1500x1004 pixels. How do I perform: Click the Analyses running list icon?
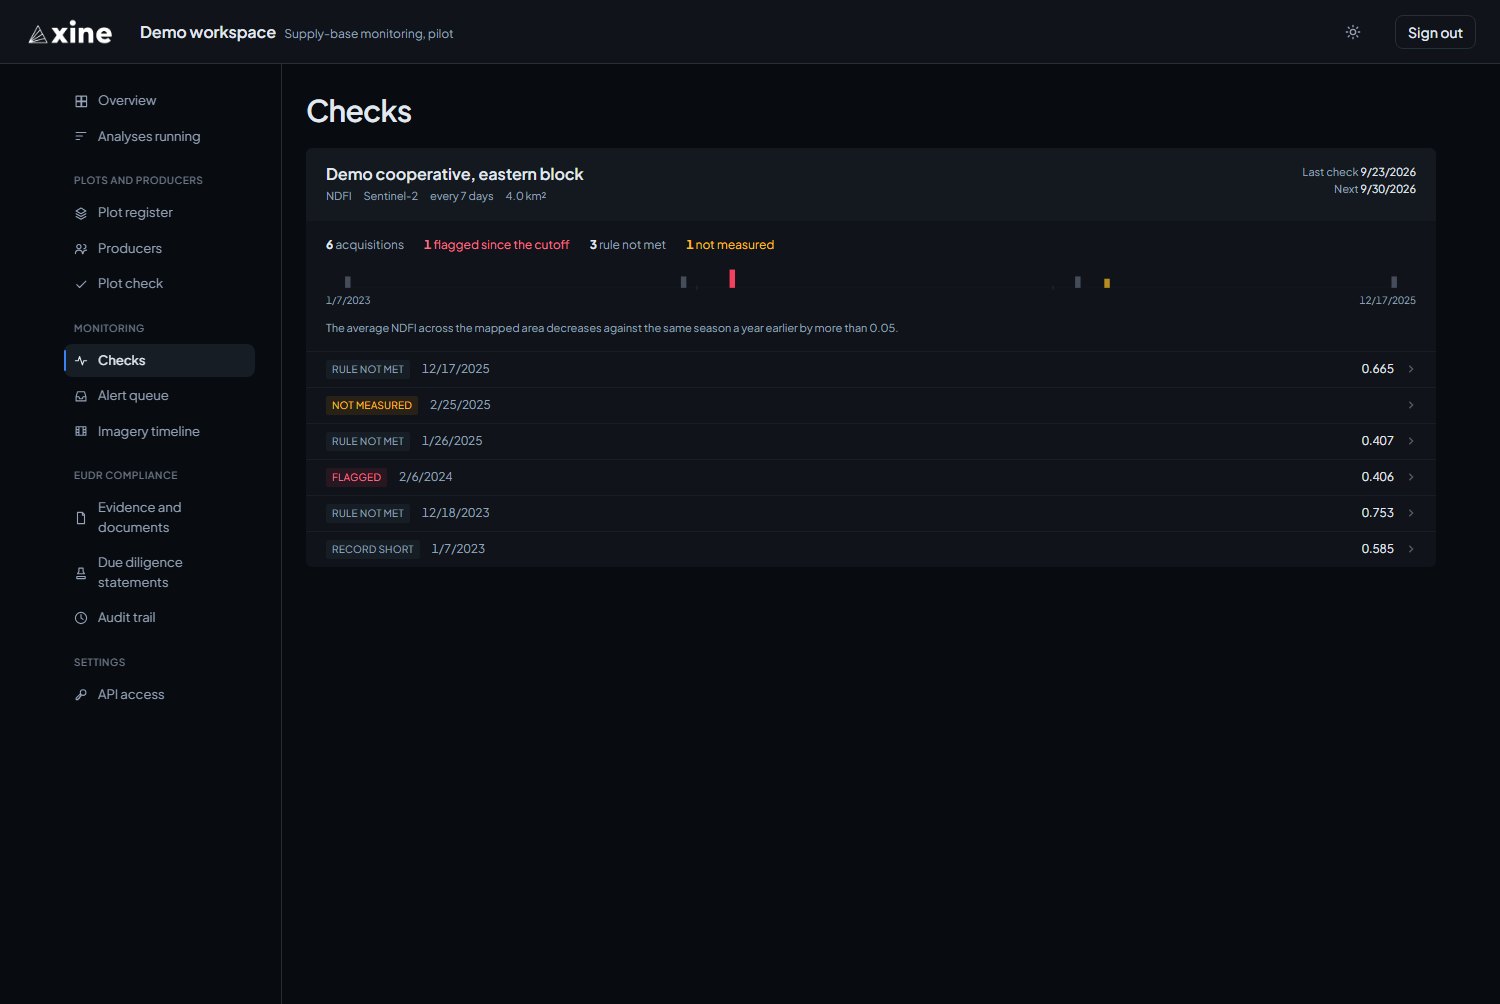(x=81, y=137)
